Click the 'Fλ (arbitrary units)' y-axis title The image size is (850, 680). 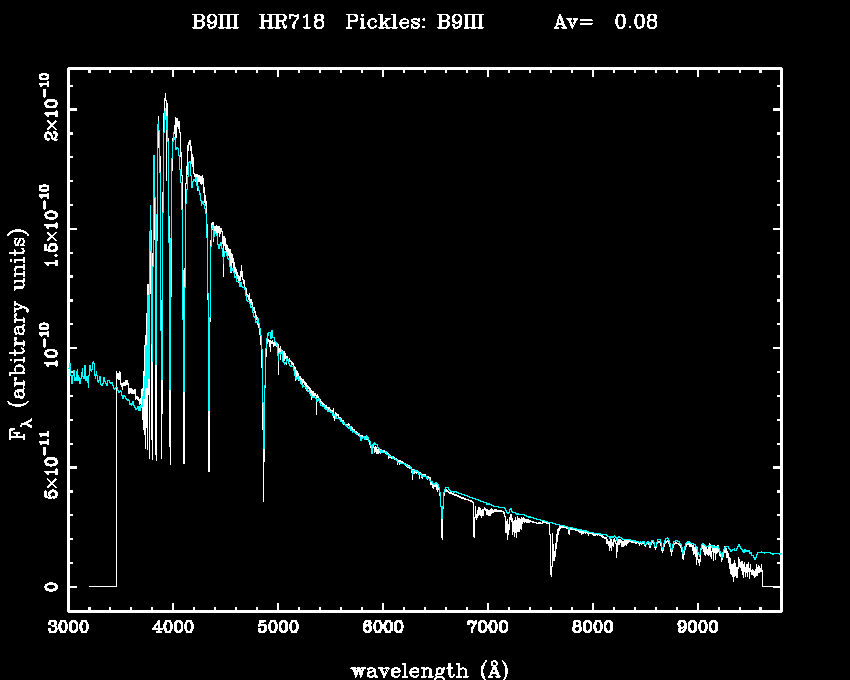19,336
